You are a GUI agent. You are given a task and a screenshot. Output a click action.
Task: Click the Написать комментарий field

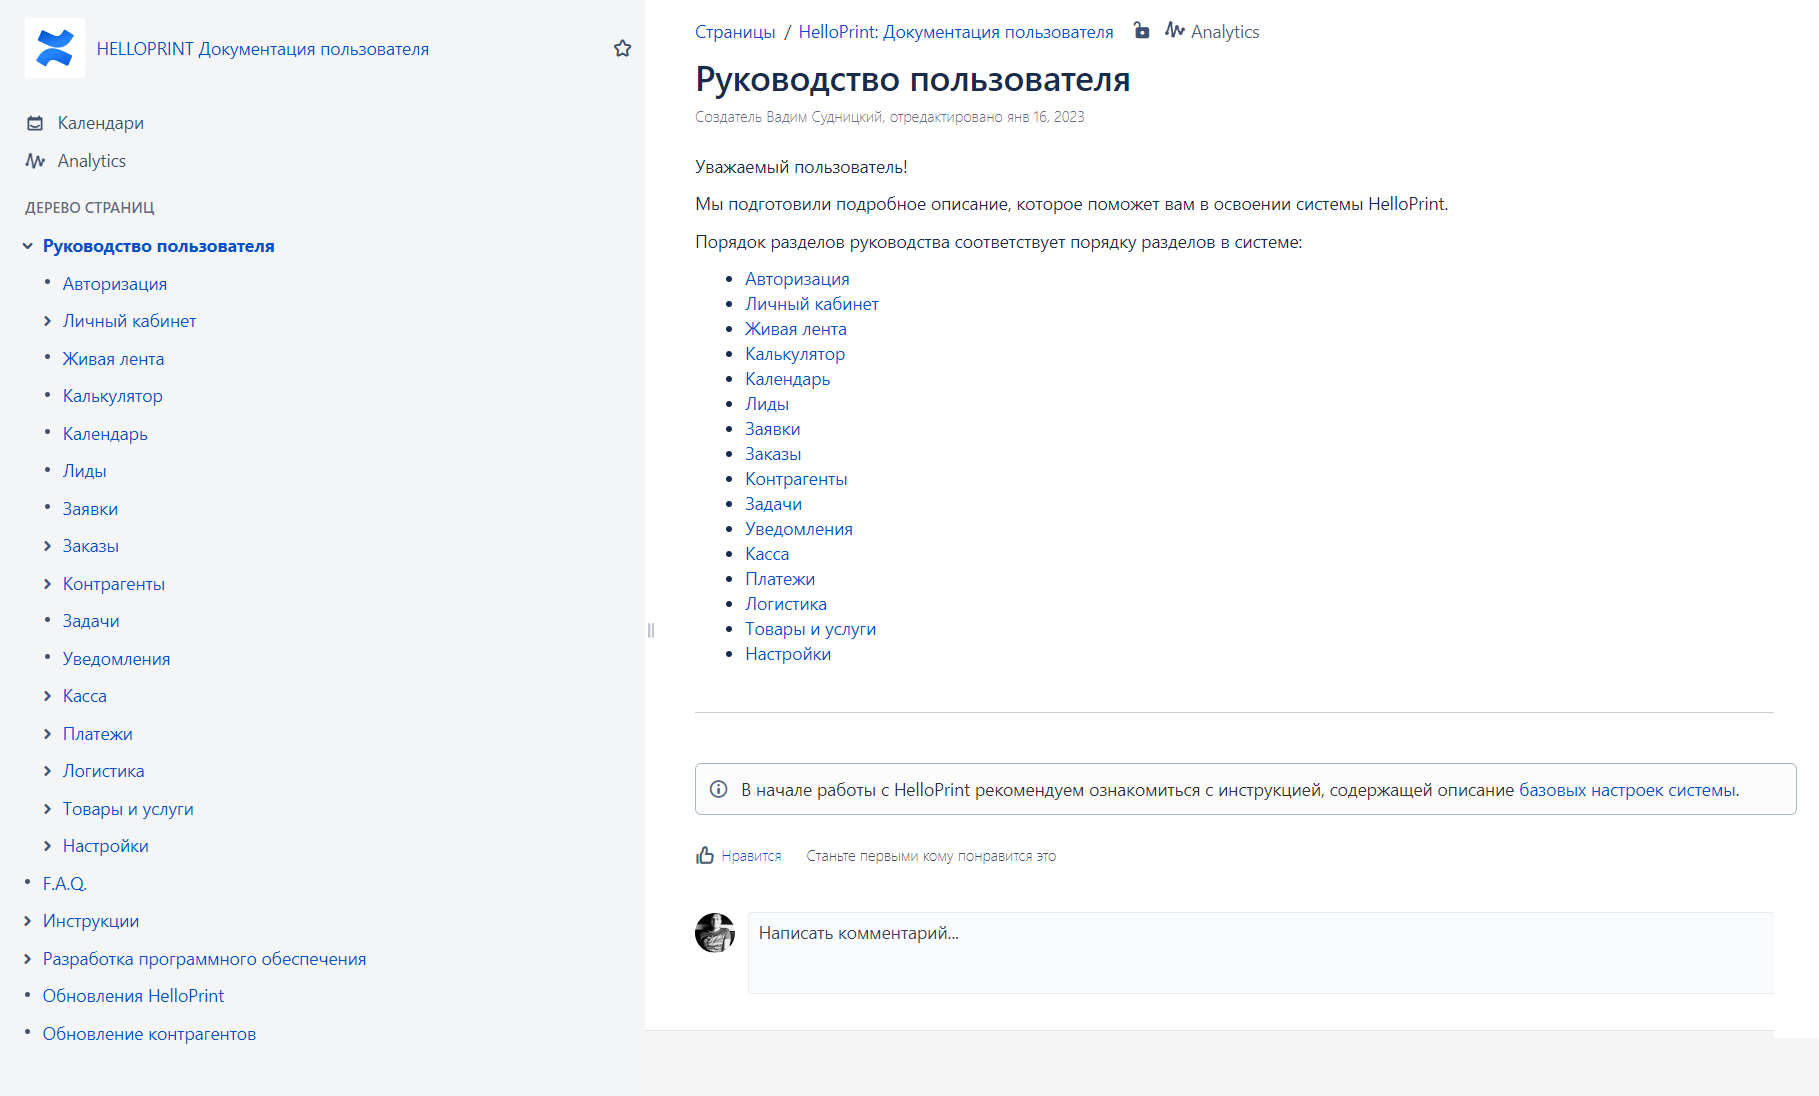pos(1260,952)
